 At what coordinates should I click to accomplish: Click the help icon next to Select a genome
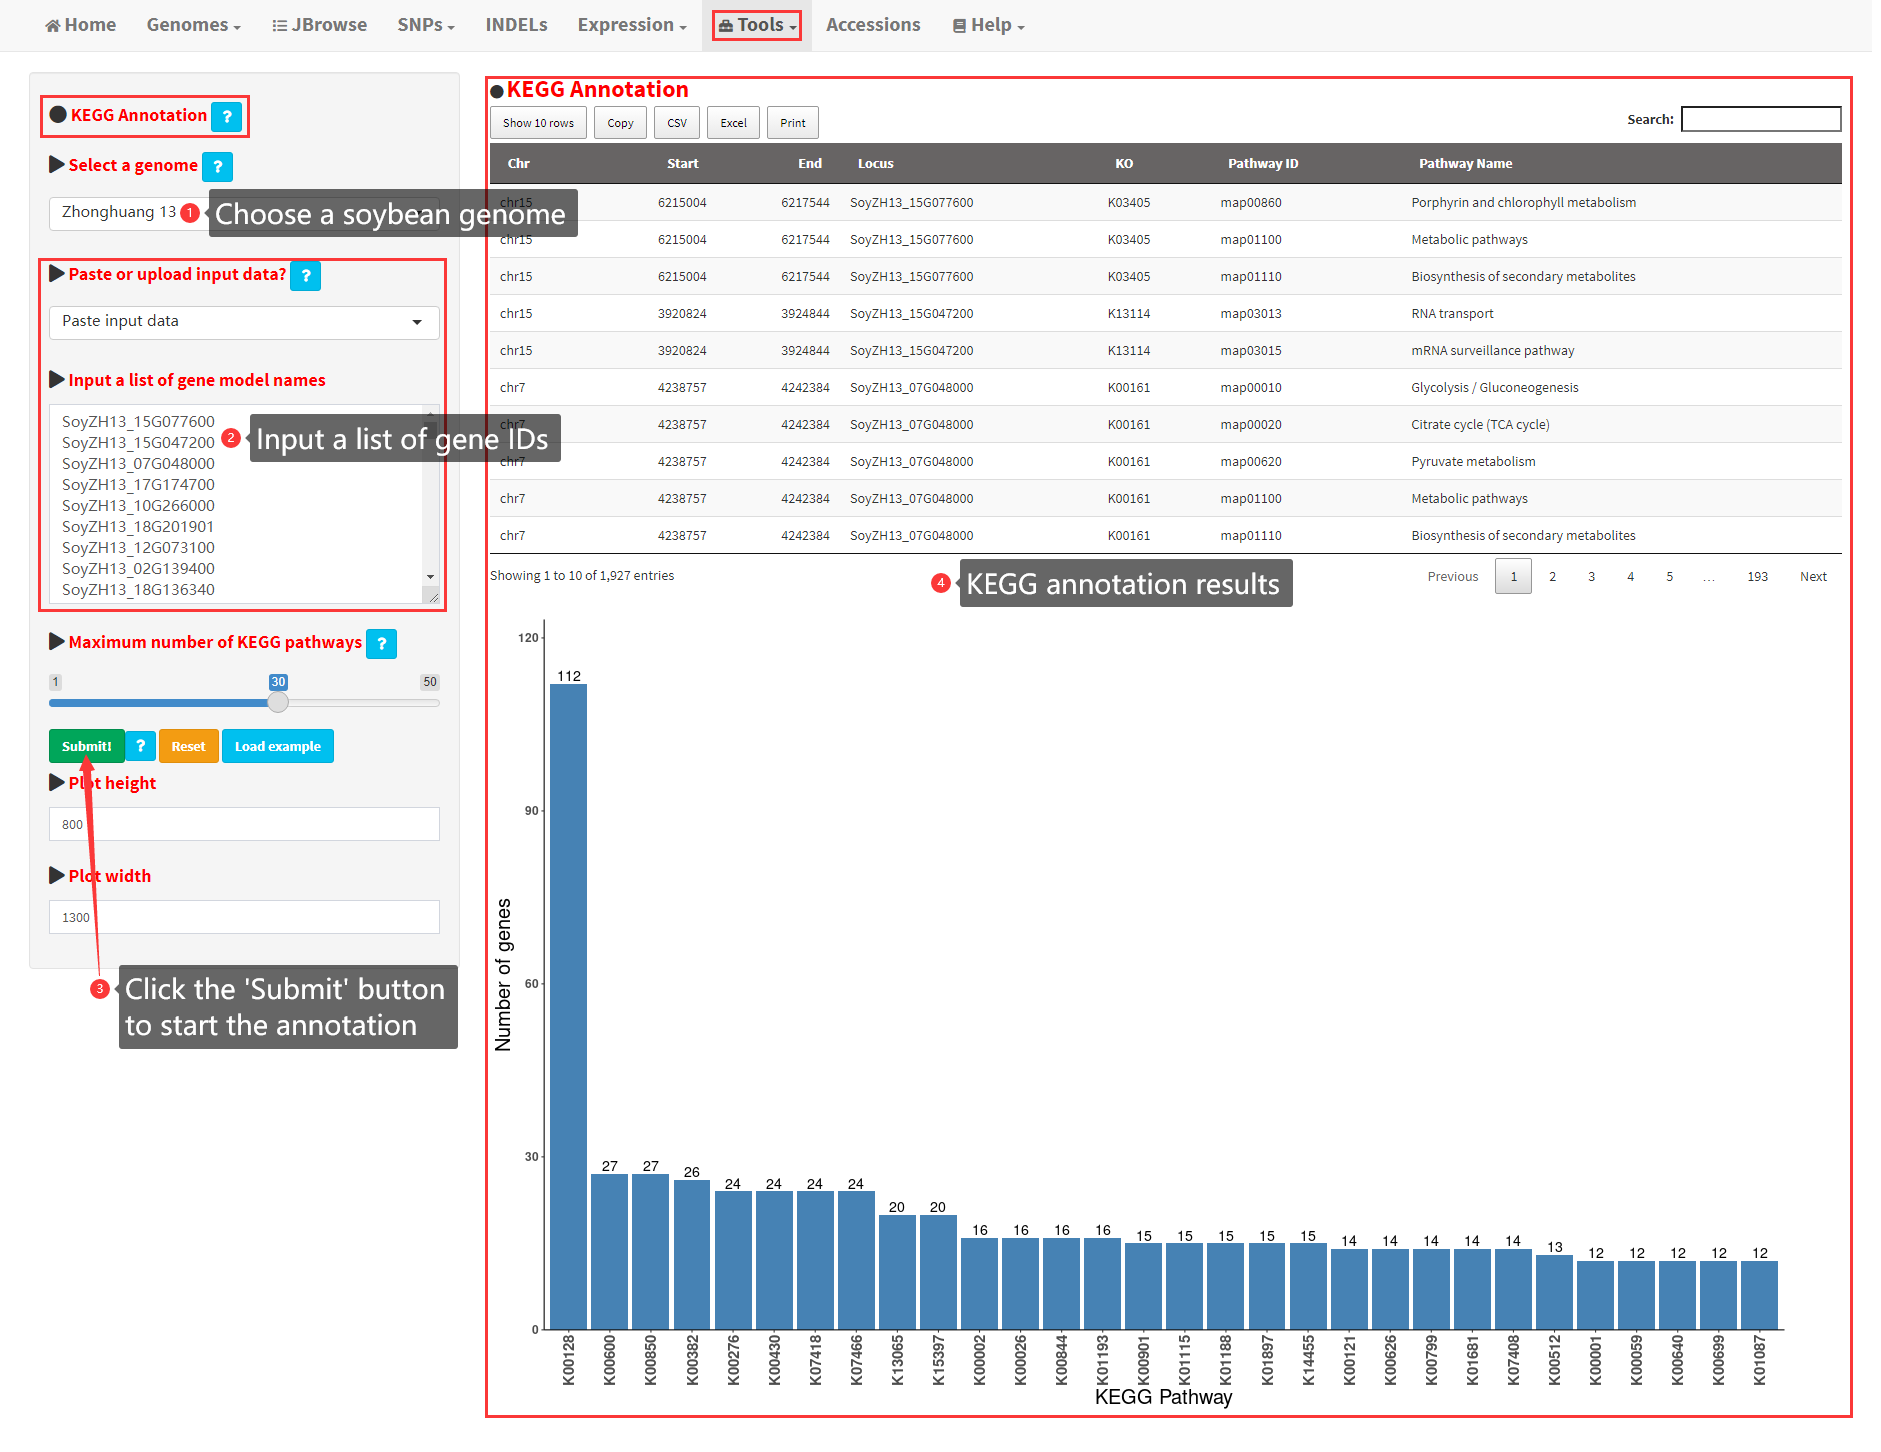pos(217,167)
